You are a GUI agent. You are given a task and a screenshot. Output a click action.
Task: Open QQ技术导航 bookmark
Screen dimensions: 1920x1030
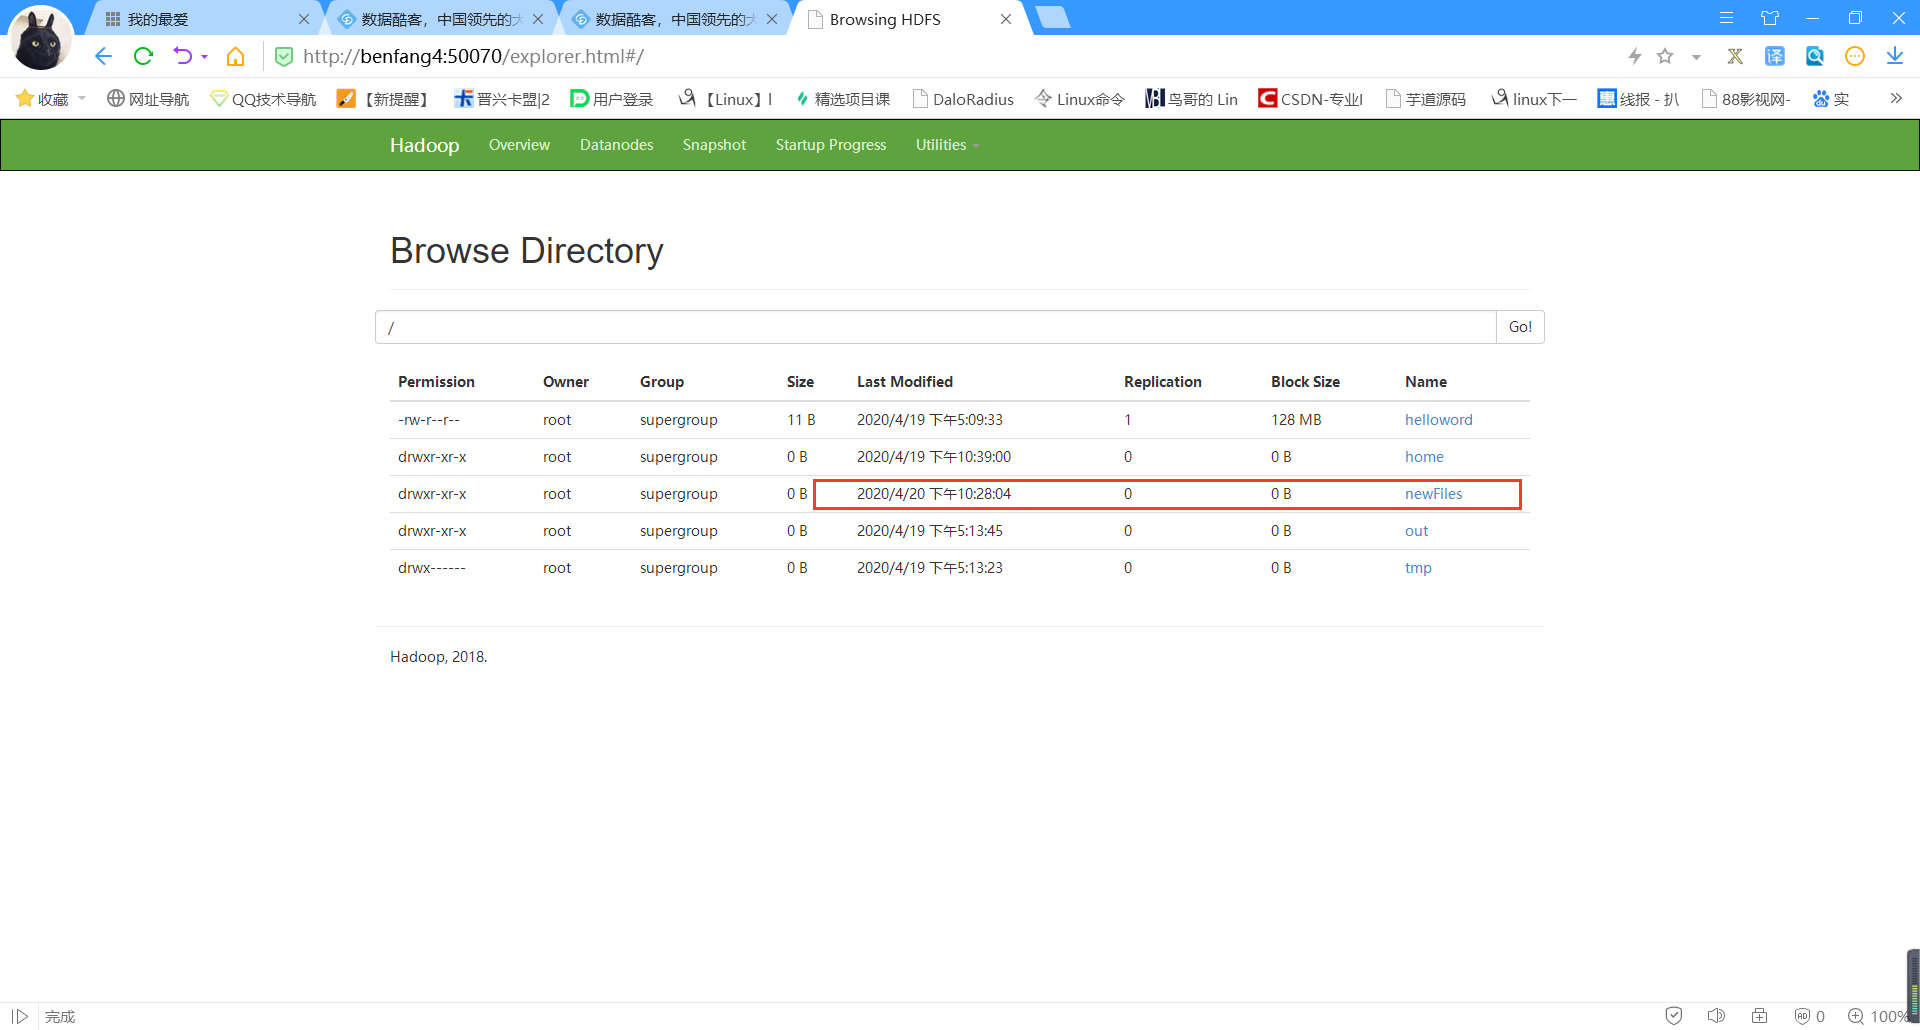point(263,99)
